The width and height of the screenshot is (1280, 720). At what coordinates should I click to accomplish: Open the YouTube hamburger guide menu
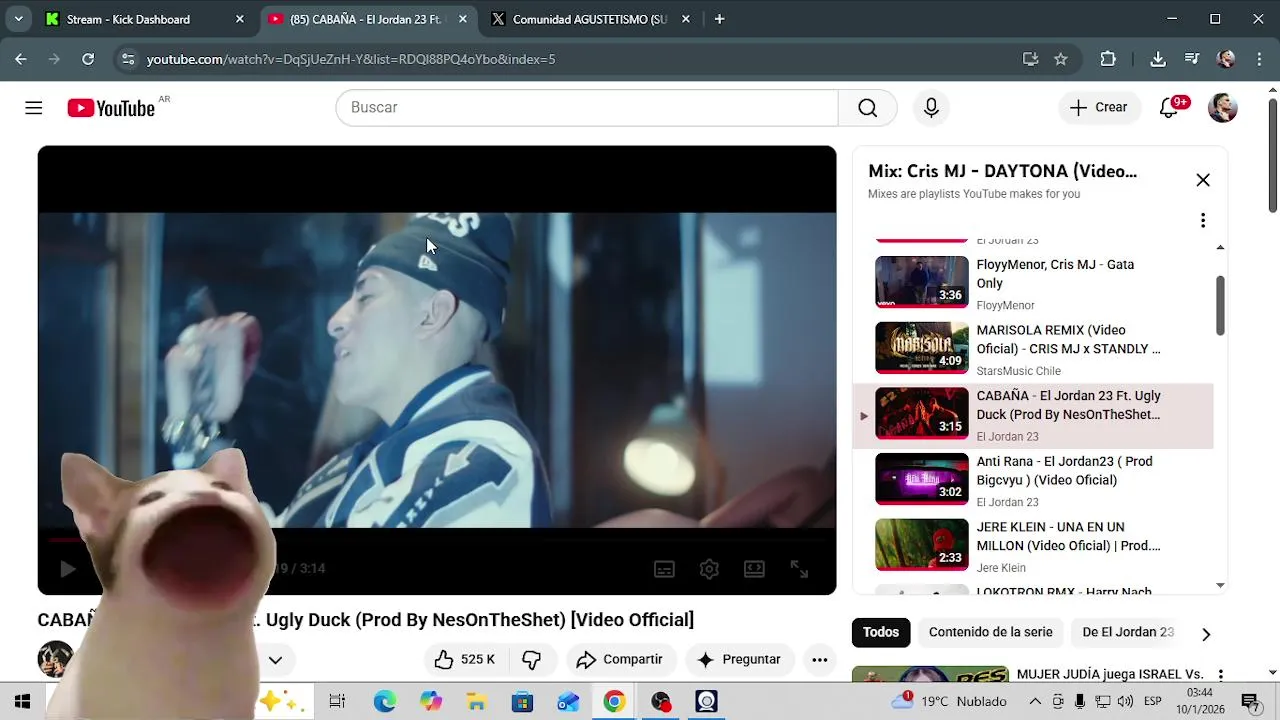point(34,108)
